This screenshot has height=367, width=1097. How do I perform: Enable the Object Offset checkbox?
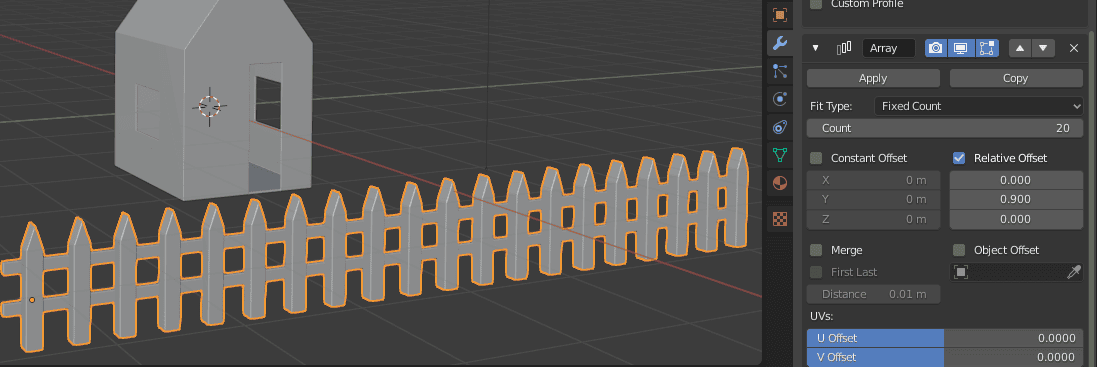tap(959, 250)
